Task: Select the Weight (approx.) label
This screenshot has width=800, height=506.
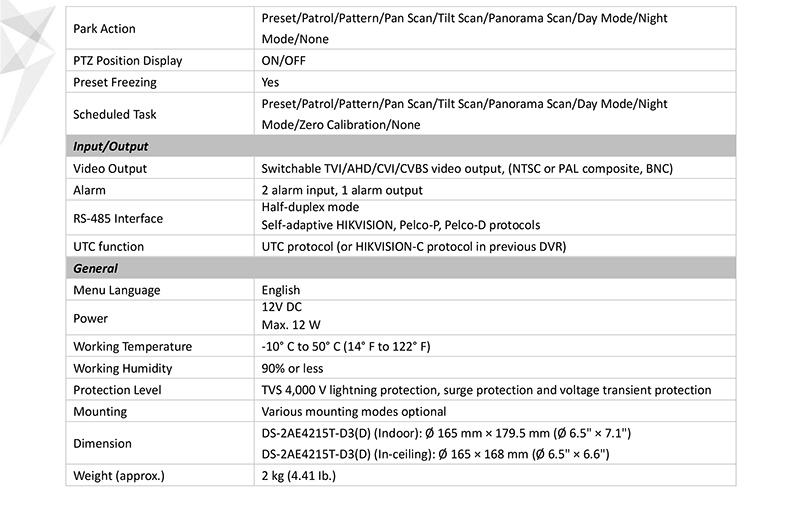Action: [119, 475]
